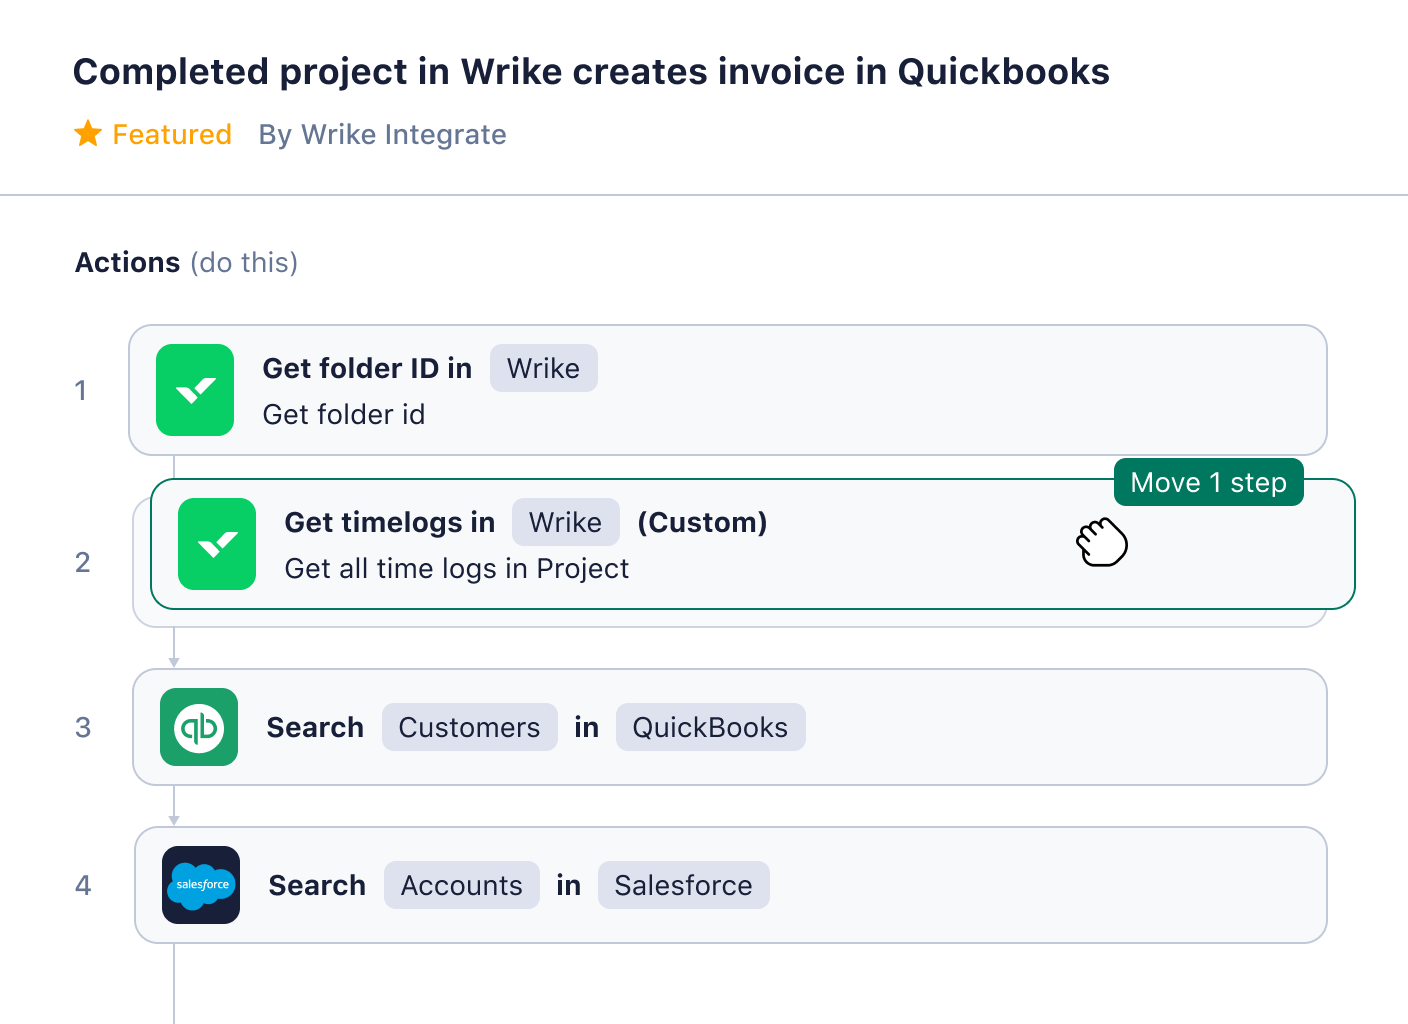
Task: Click the Featured label
Action: coord(172,134)
